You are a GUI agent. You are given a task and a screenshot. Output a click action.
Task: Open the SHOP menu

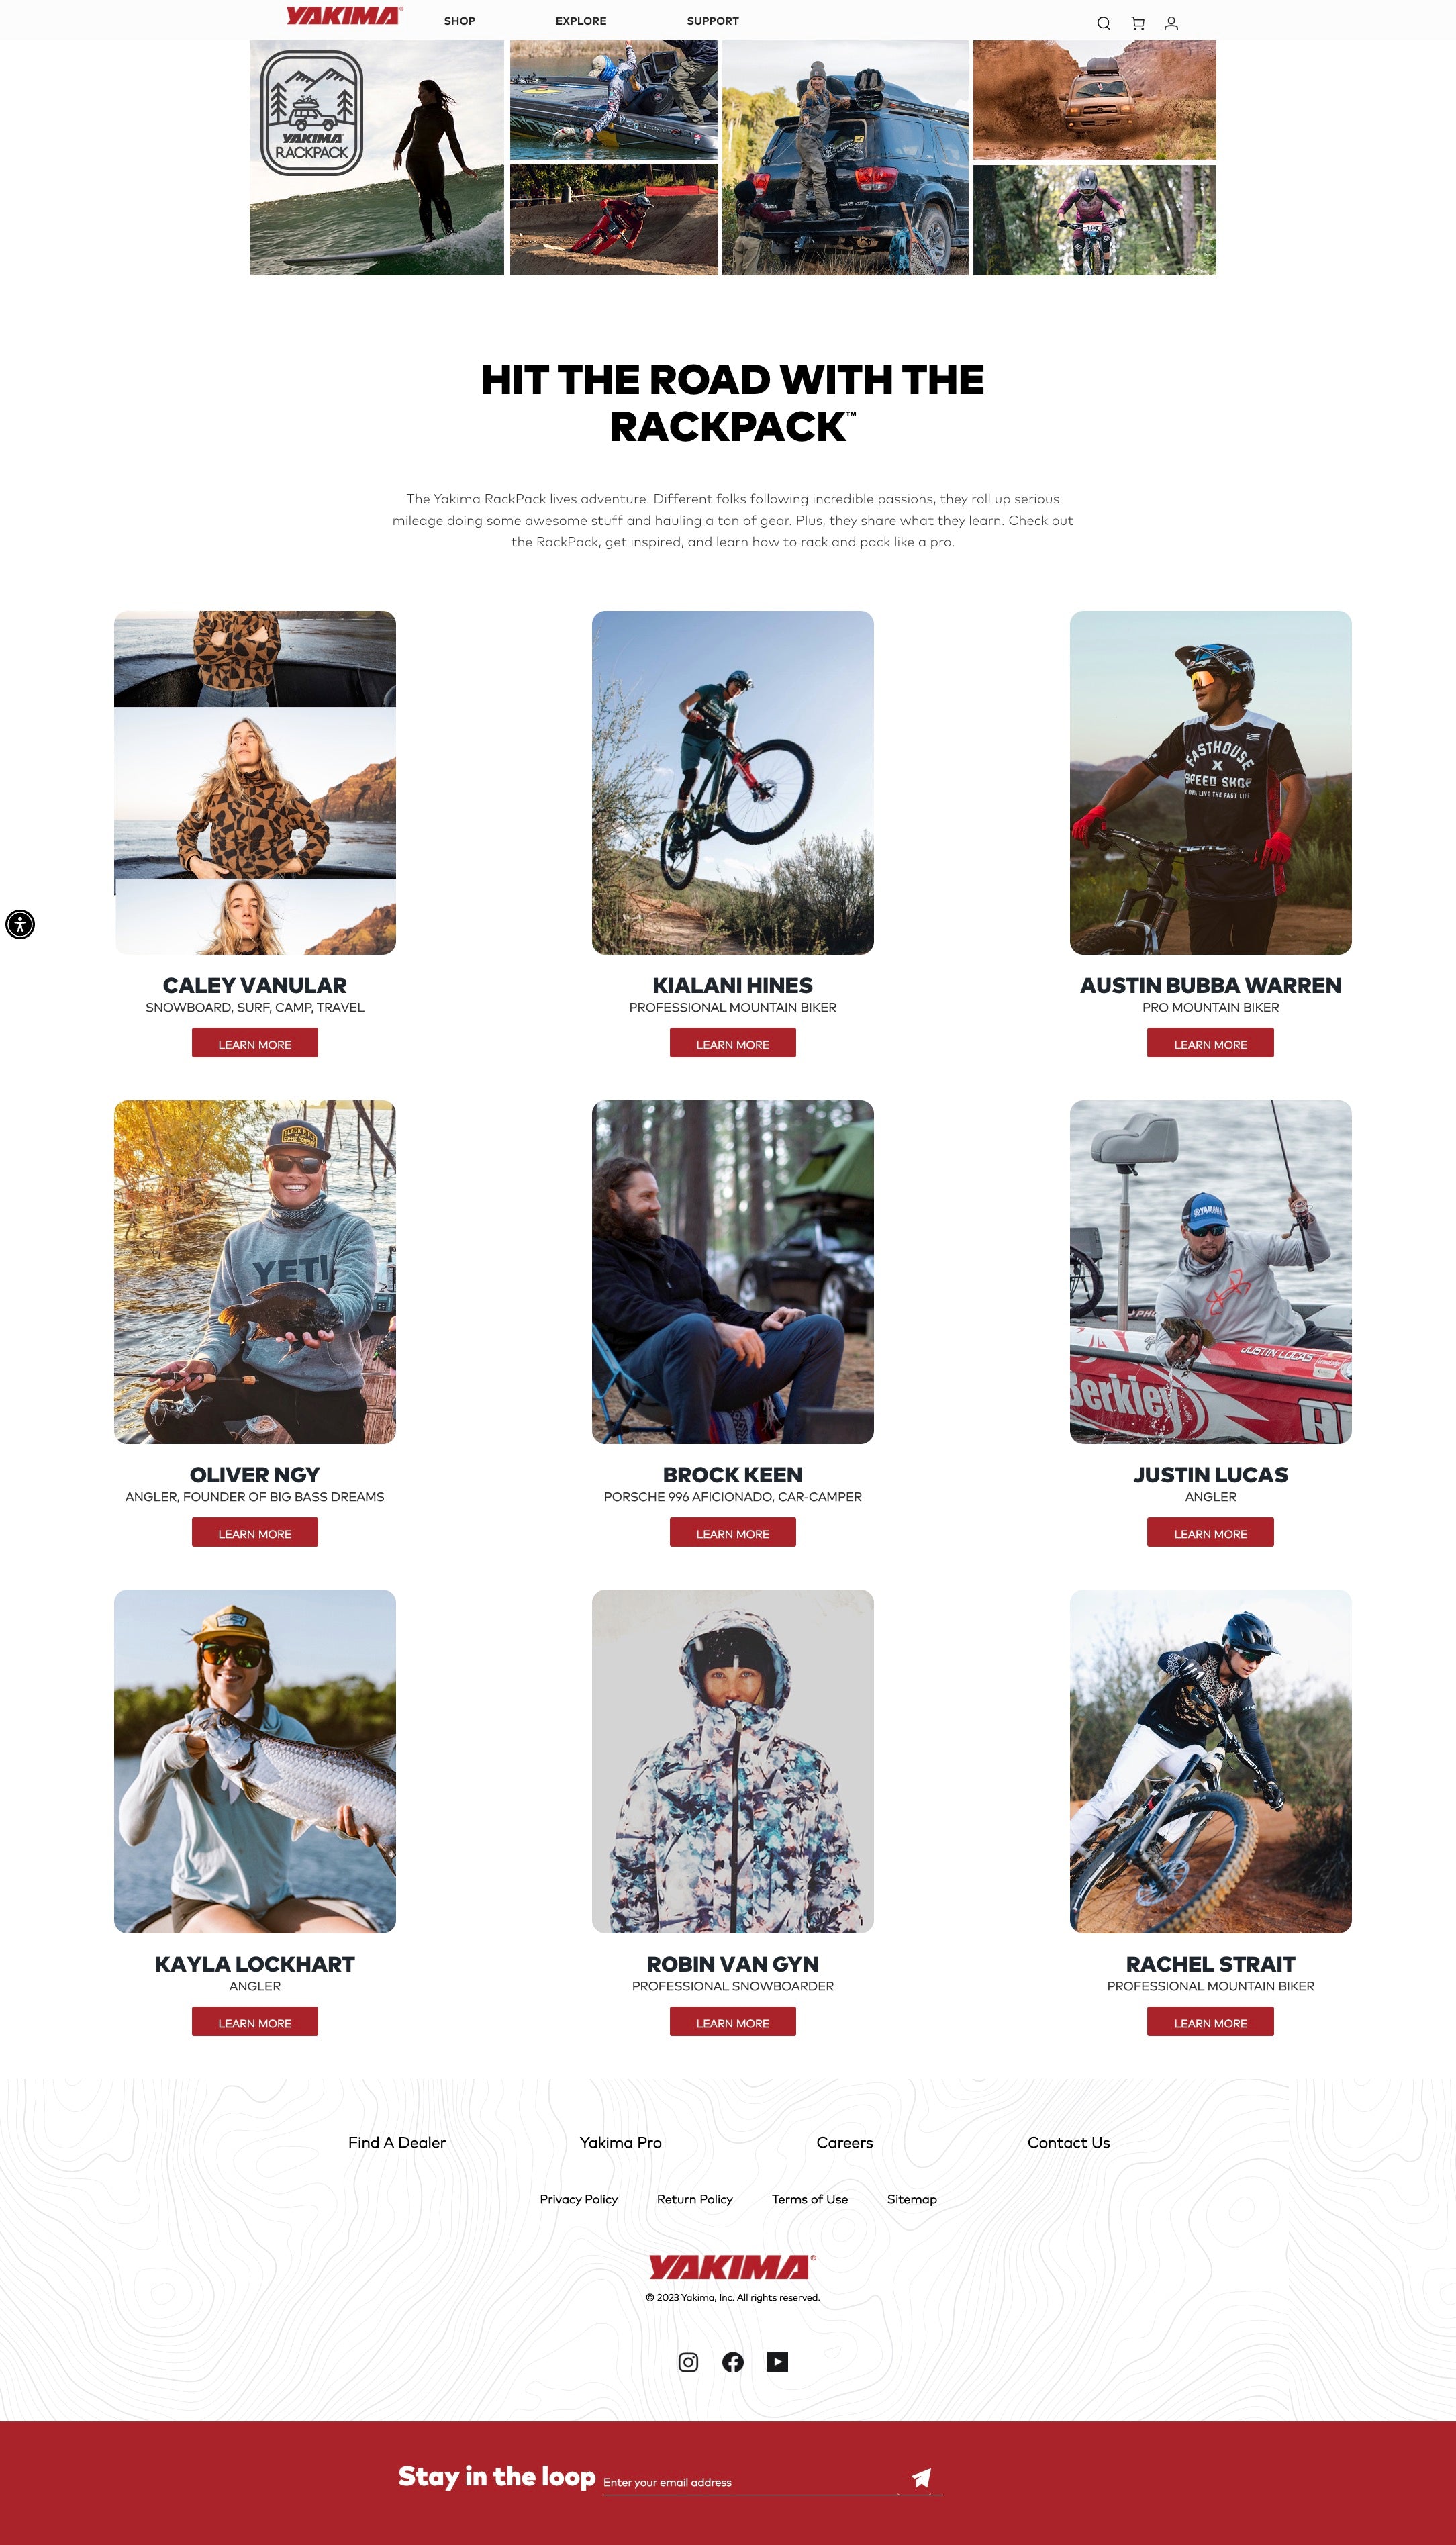pyautogui.click(x=459, y=21)
